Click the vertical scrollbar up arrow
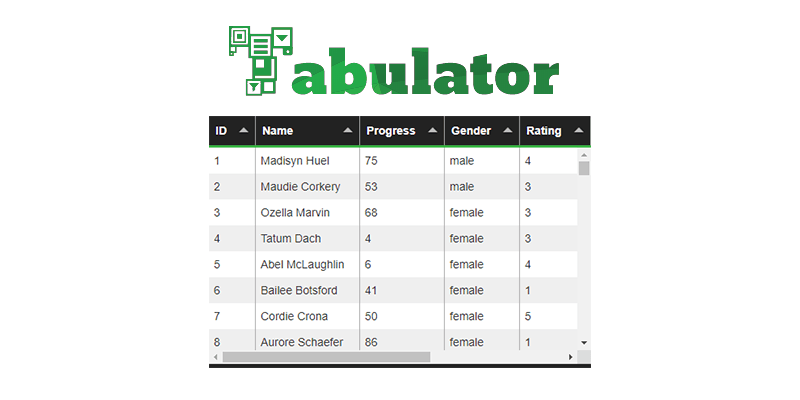 [x=584, y=155]
